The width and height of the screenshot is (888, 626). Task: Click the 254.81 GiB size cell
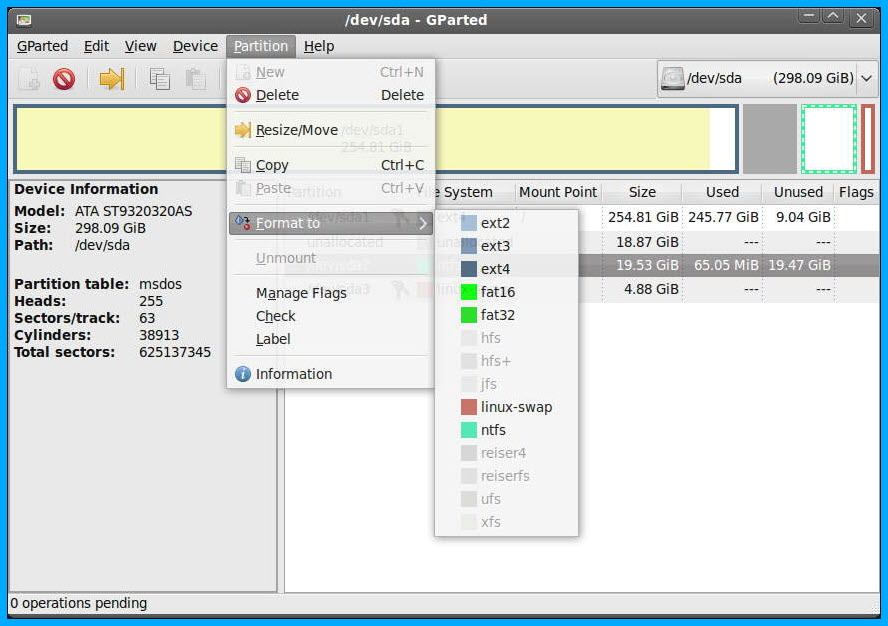(643, 217)
